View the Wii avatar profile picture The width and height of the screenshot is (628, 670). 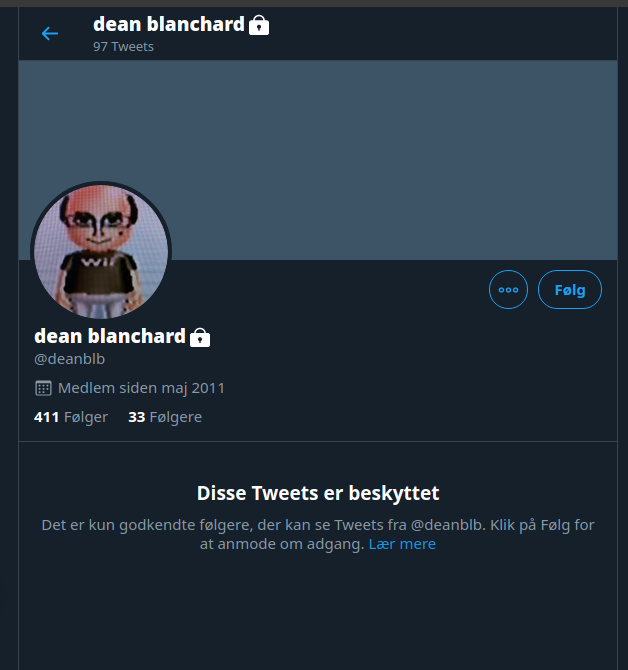tap(101, 252)
